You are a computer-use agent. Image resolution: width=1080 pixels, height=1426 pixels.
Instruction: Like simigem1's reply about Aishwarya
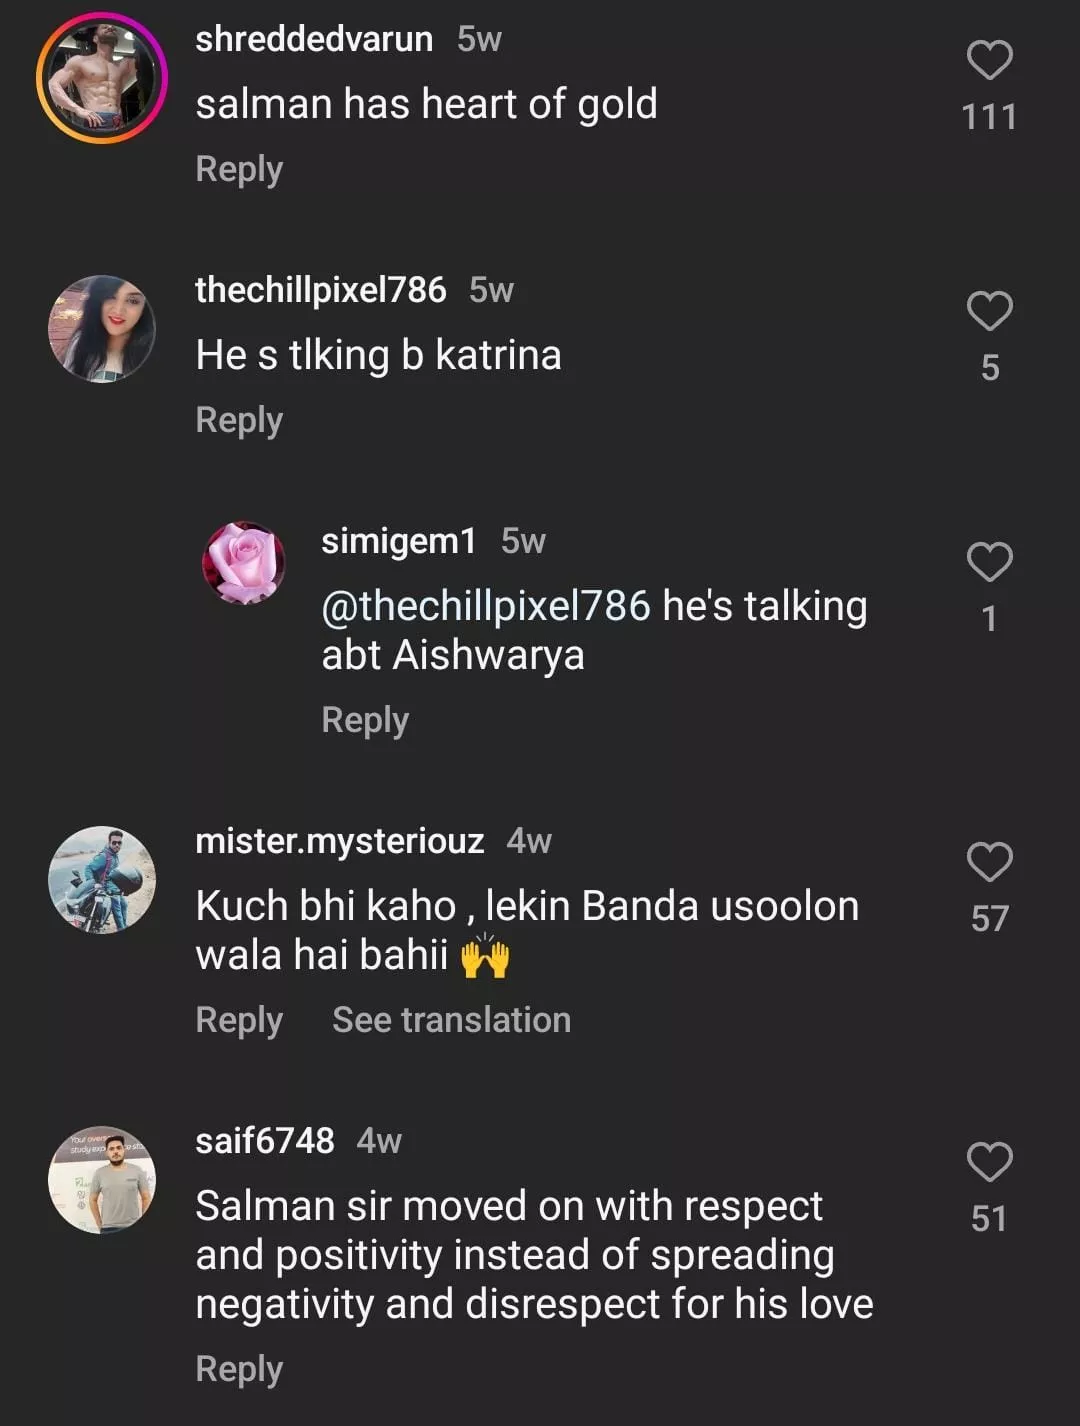point(989,562)
